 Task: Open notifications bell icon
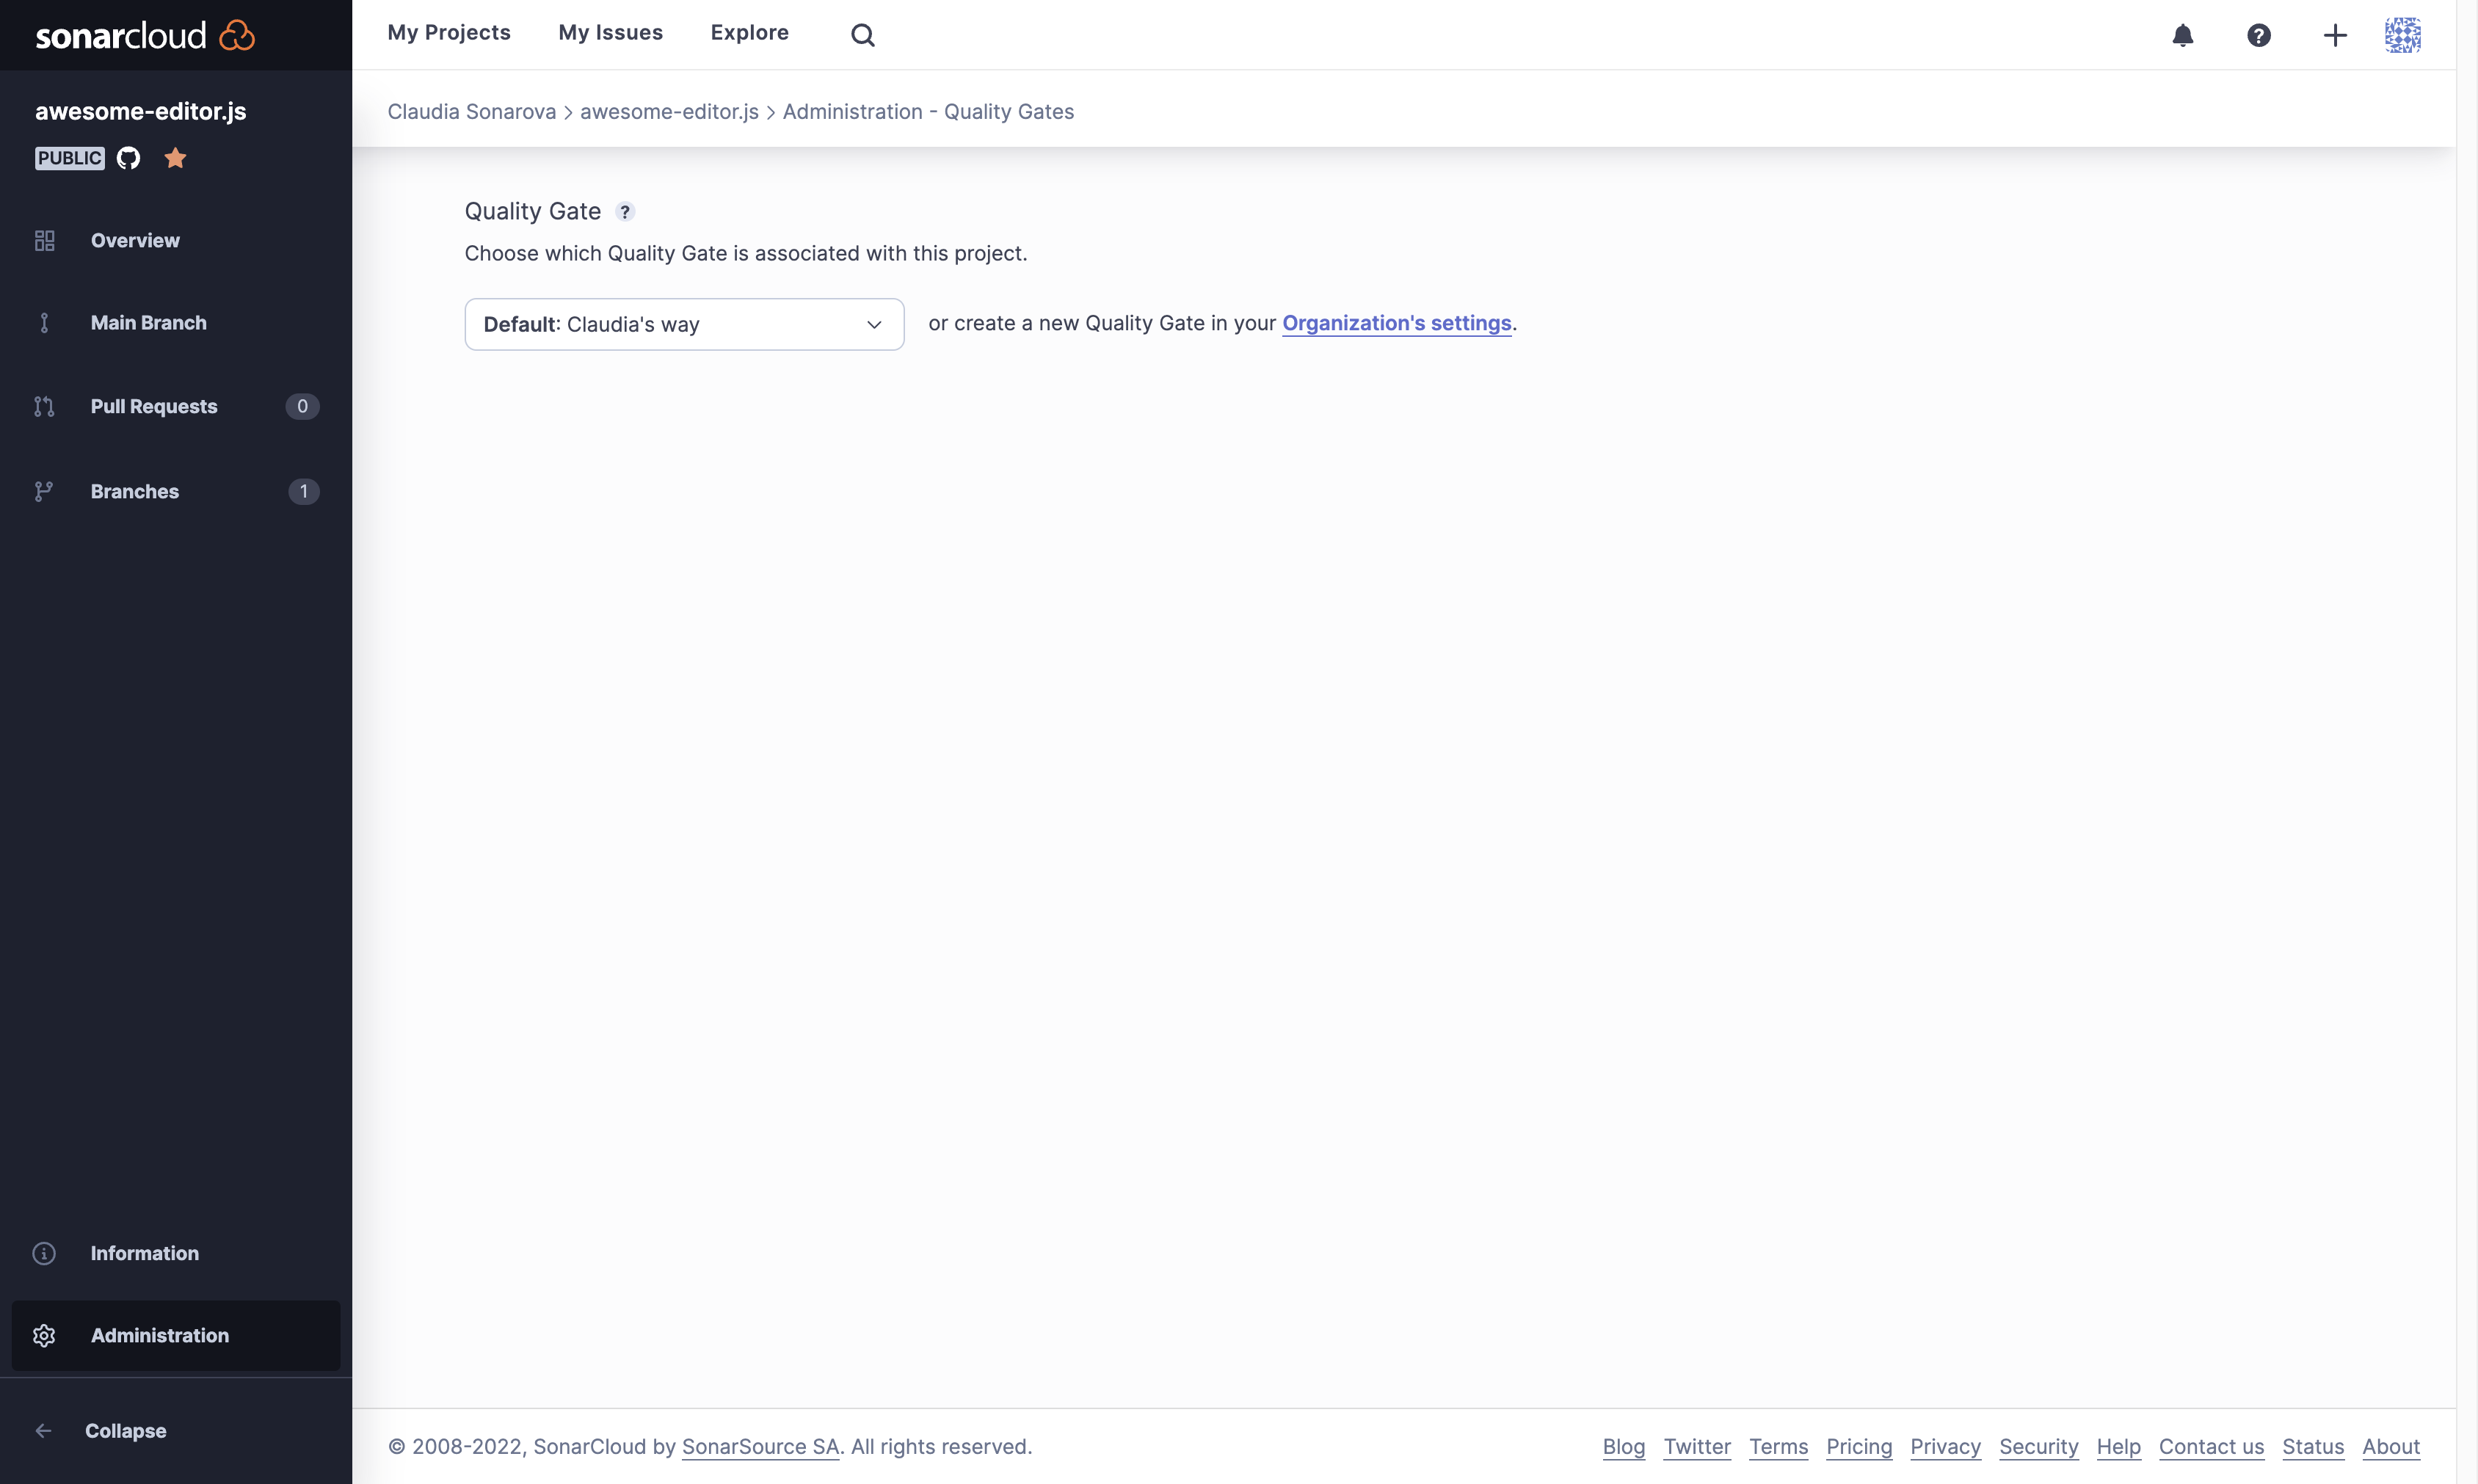point(2183,35)
